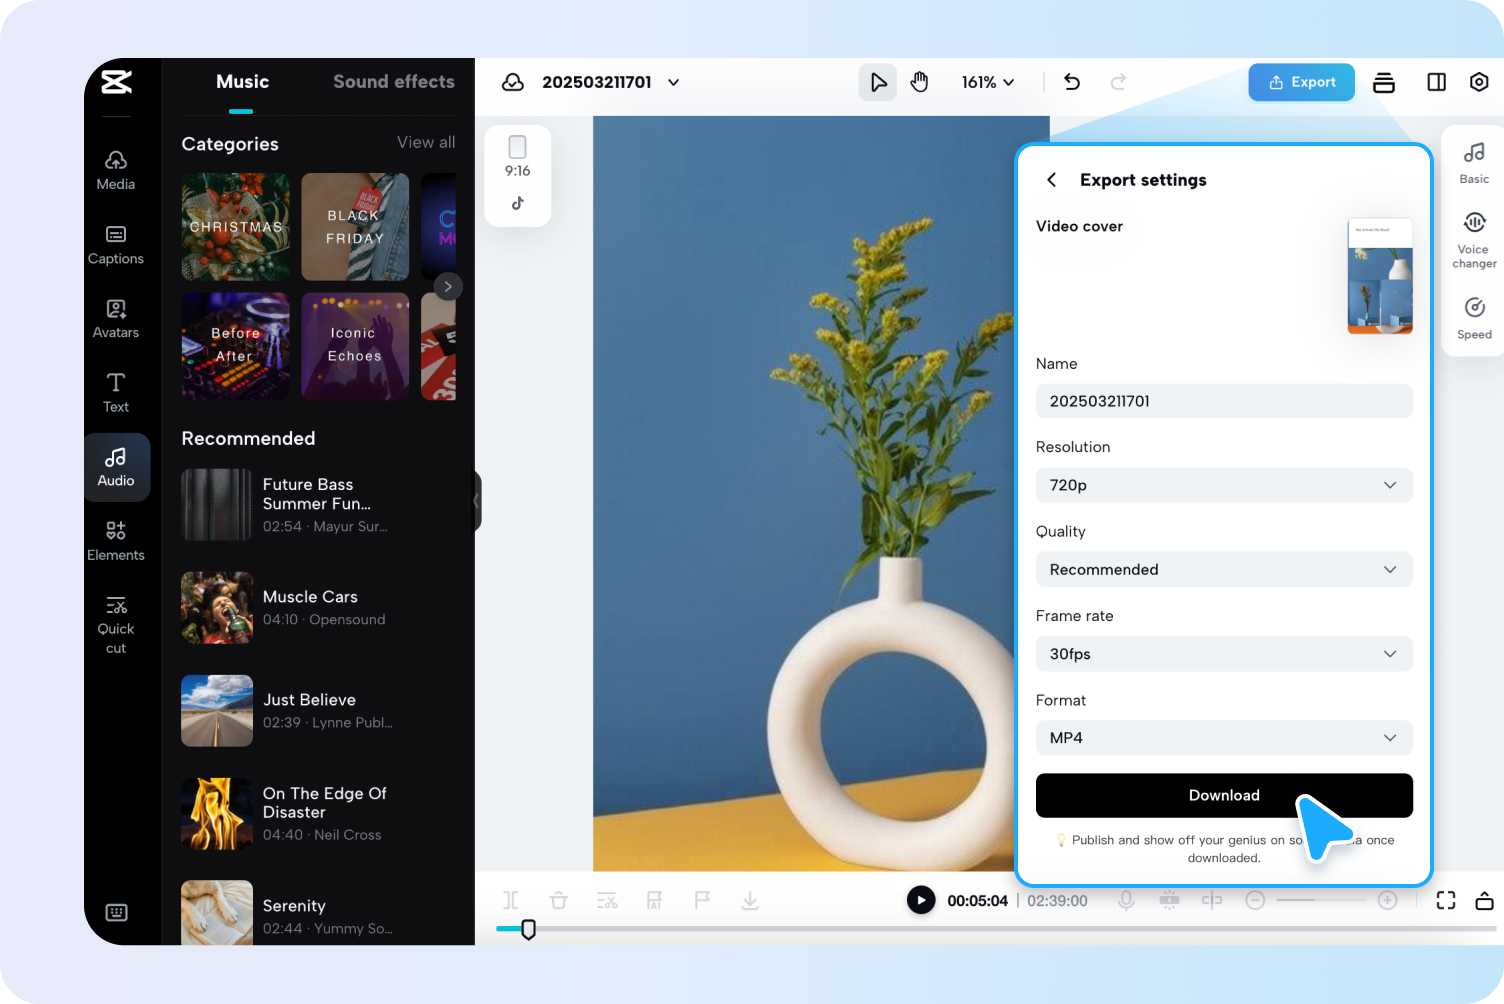Click the Name input field
This screenshot has width=1504, height=1004.
(x=1224, y=401)
